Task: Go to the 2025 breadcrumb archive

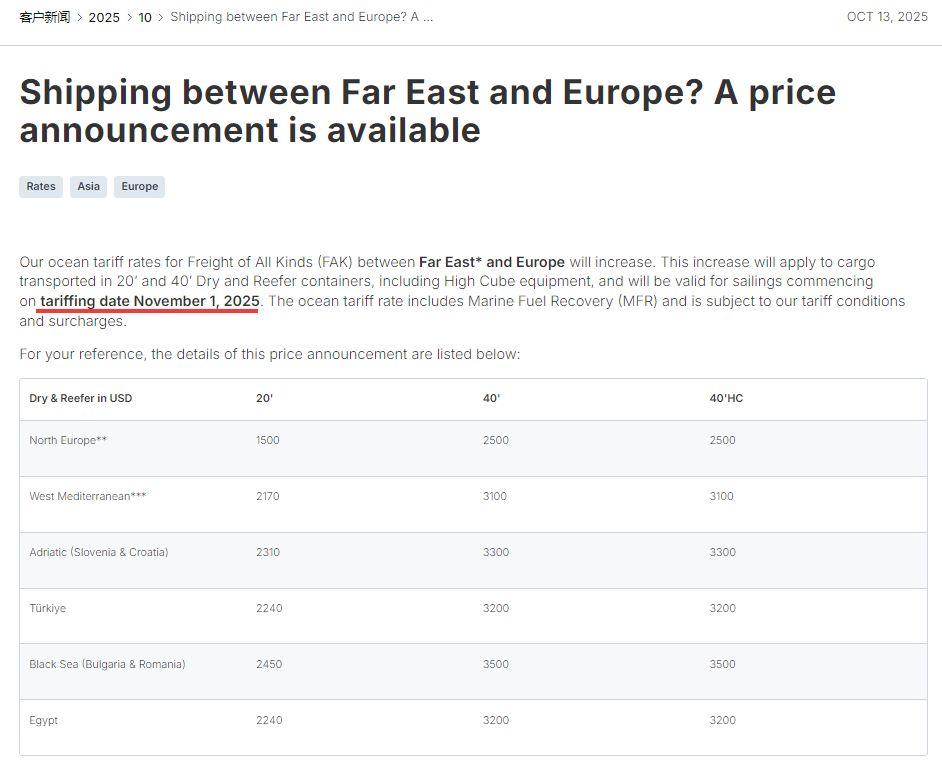Action: (x=104, y=17)
